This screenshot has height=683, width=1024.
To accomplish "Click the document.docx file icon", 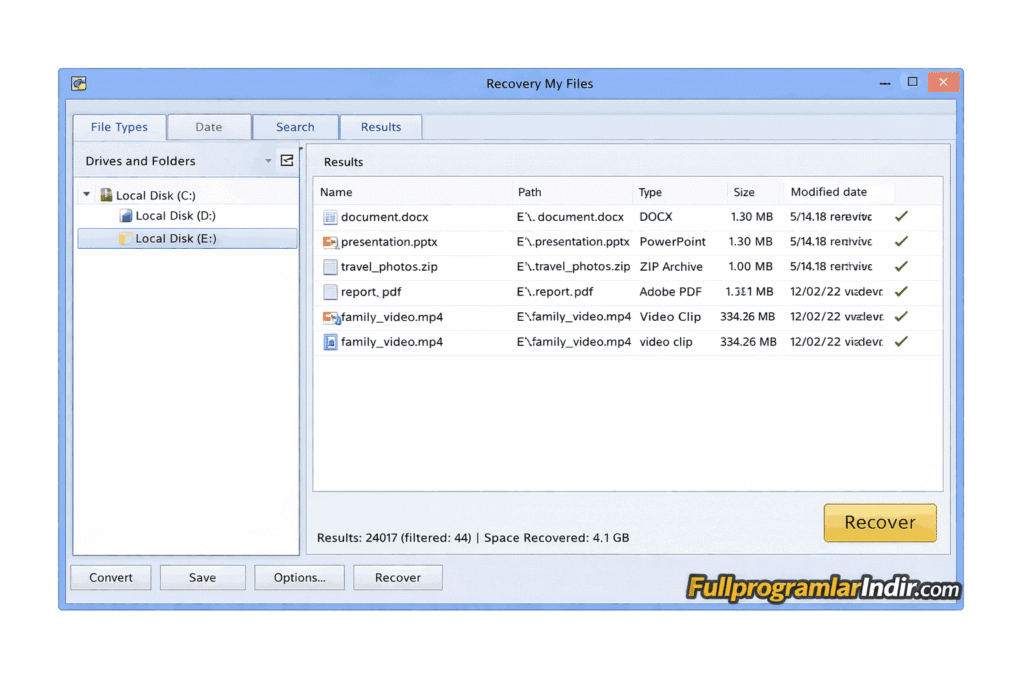I will 330,217.
